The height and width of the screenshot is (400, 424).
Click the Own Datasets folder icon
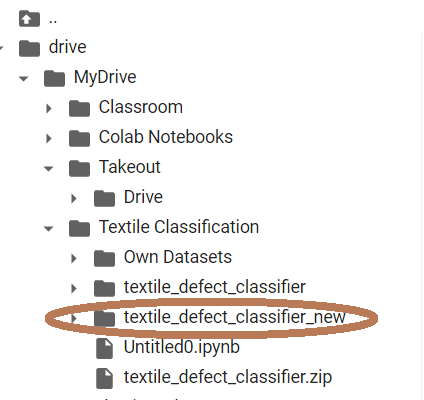tap(104, 258)
